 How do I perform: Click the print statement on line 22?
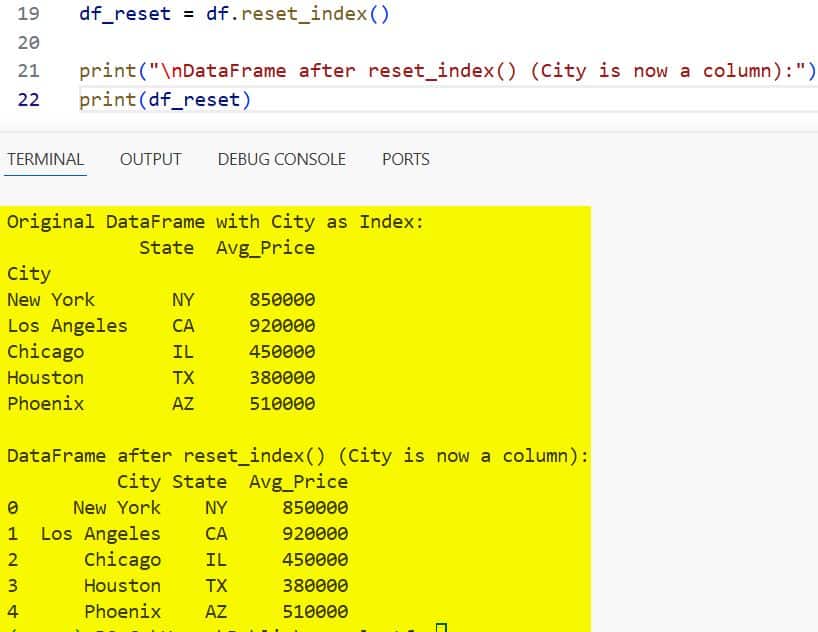(163, 100)
